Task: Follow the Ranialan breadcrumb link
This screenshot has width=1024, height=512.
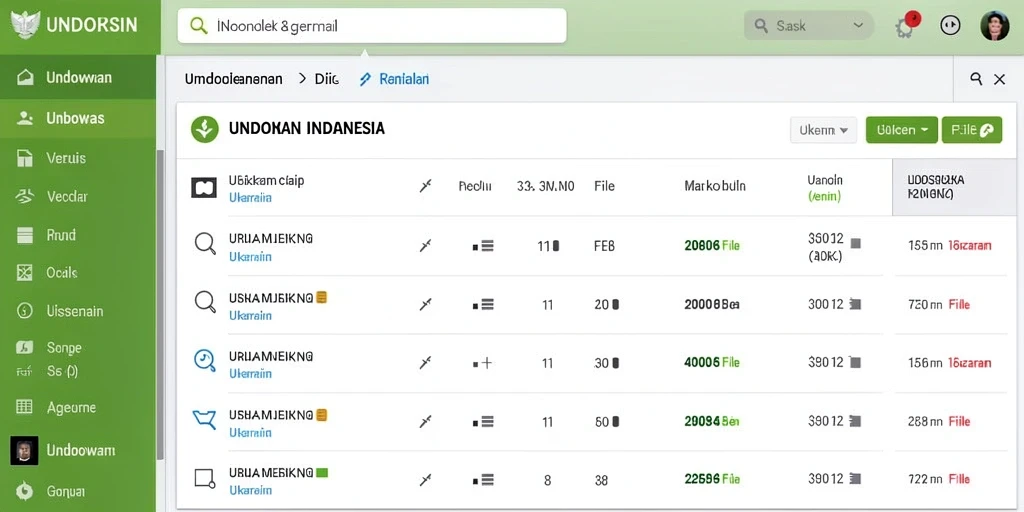Action: click(395, 80)
